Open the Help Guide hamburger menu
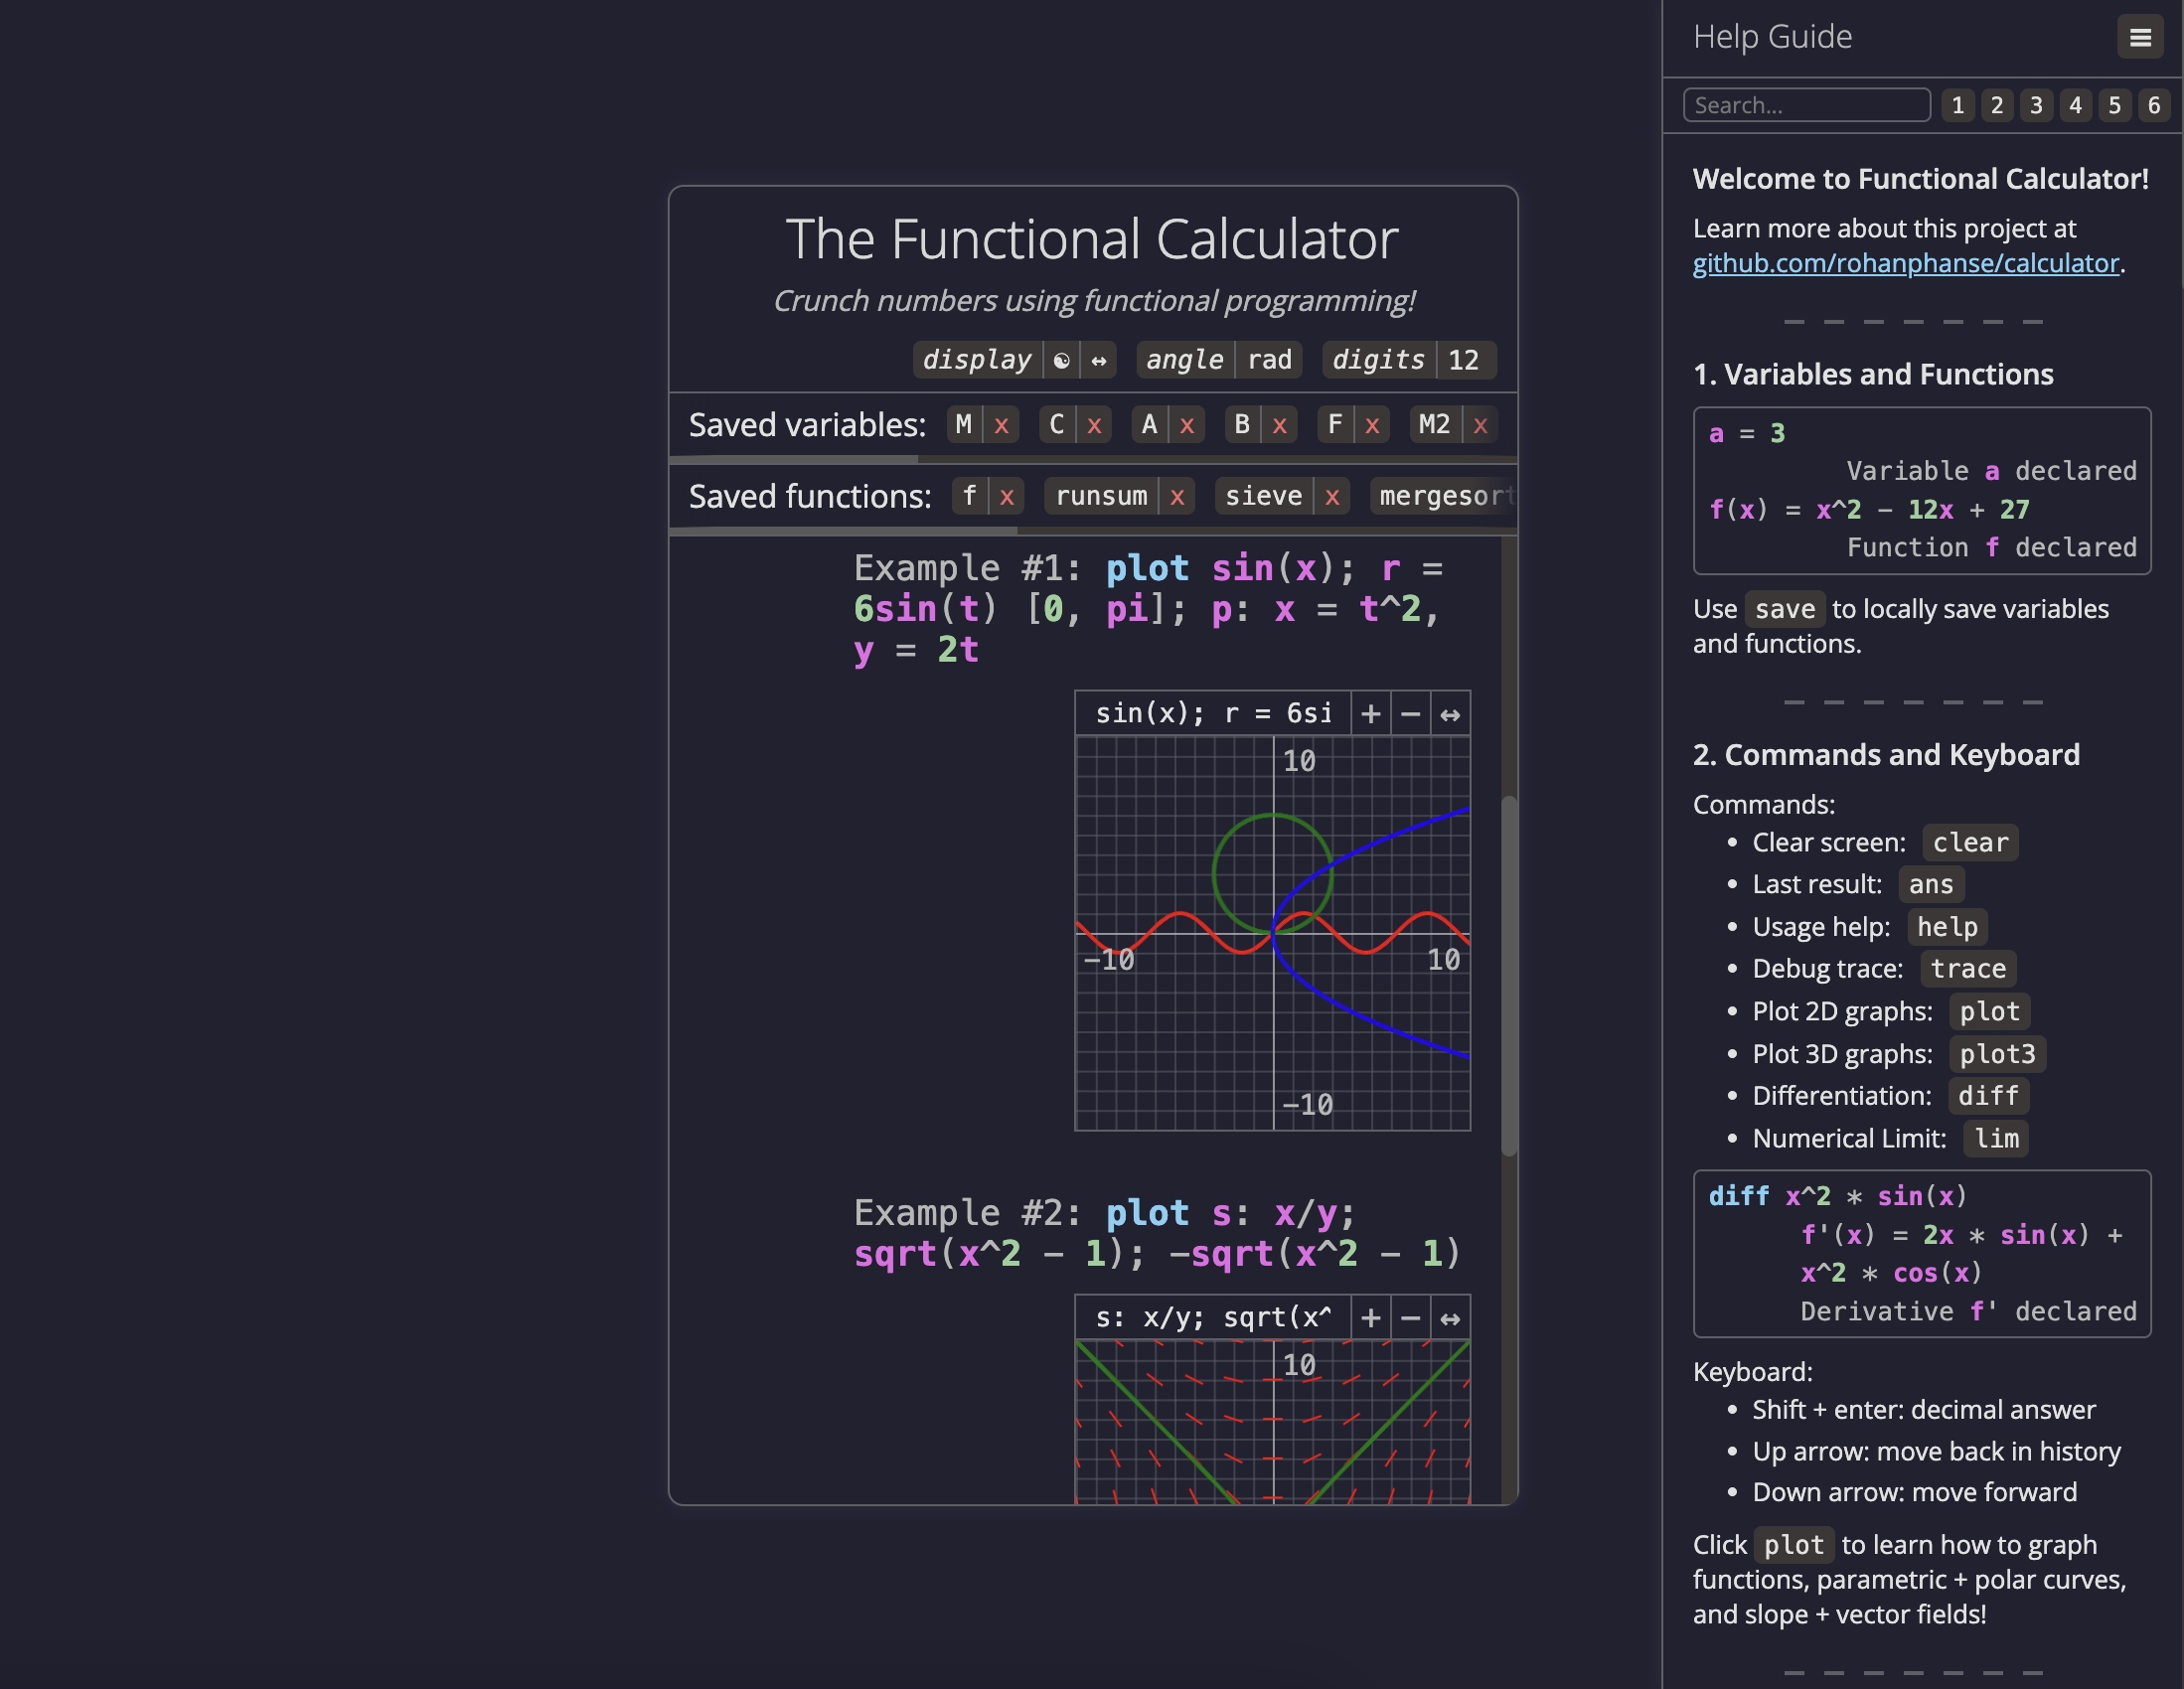 2139,38
